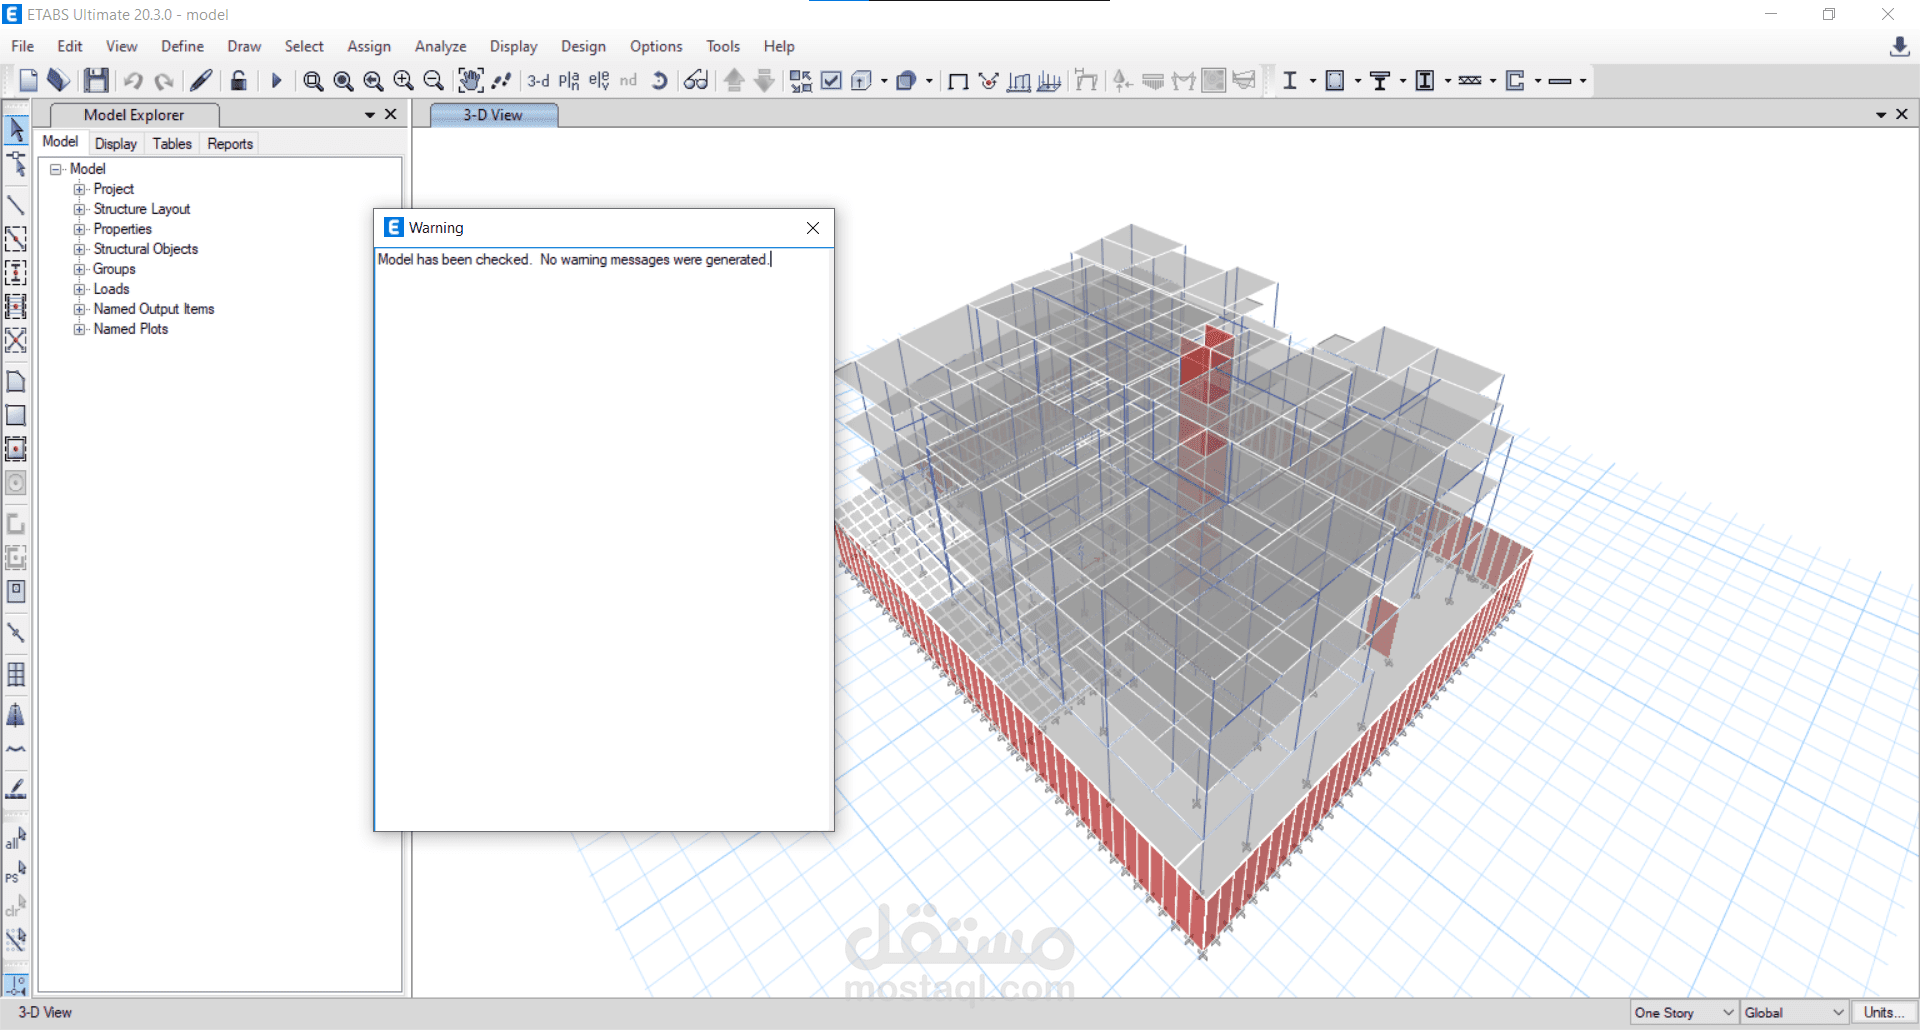This screenshot has width=1920, height=1030.
Task: Click the Undo arrow icon
Action: pyautogui.click(x=133, y=81)
